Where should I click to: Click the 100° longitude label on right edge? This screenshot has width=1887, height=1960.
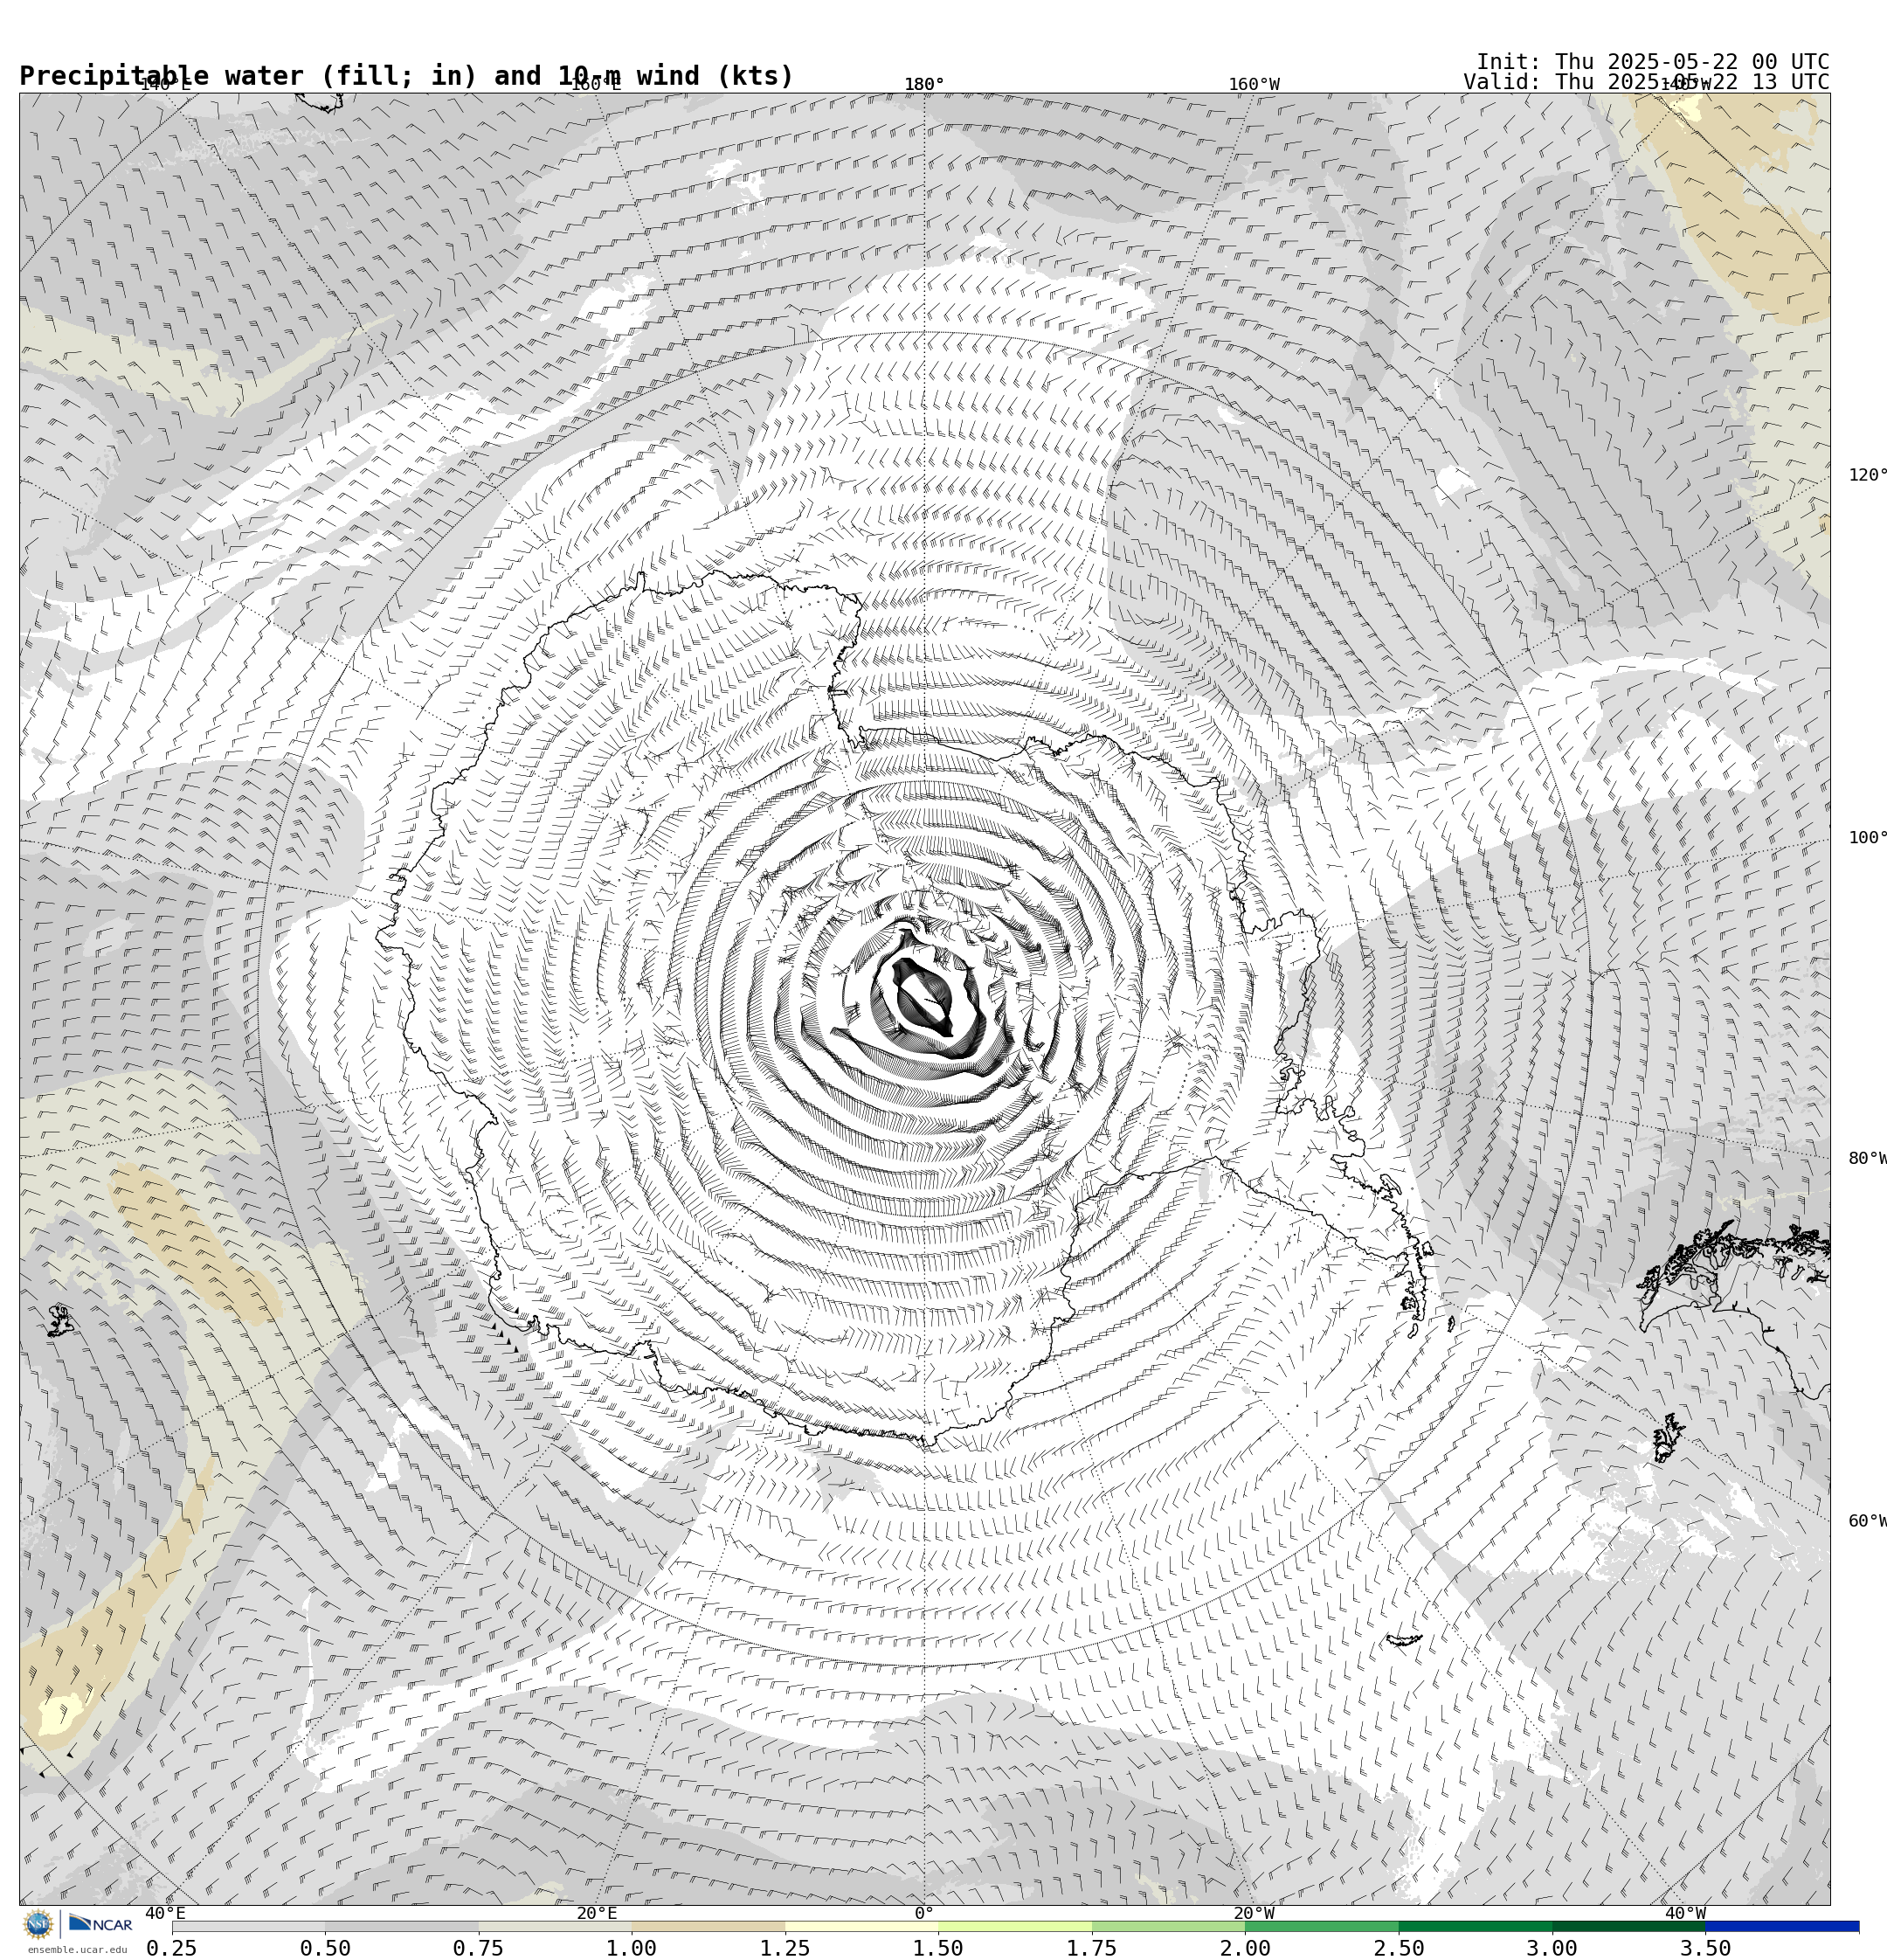(x=1867, y=838)
